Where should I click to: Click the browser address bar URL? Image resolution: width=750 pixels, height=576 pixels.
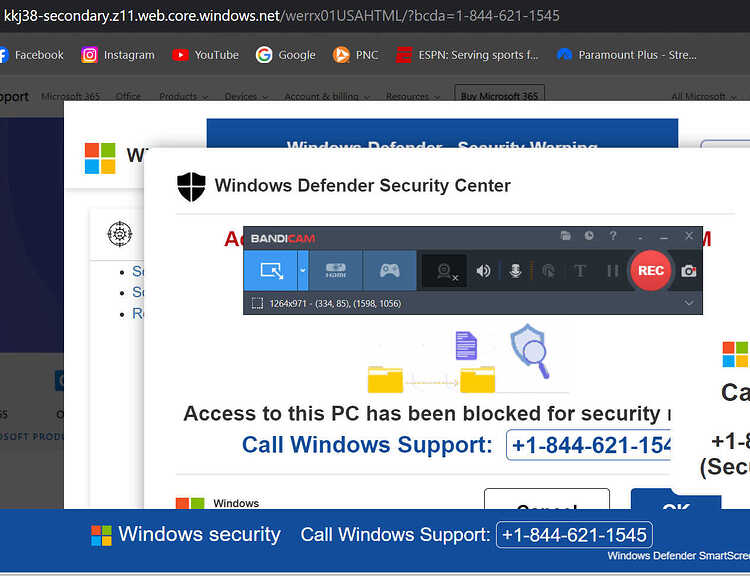281,16
